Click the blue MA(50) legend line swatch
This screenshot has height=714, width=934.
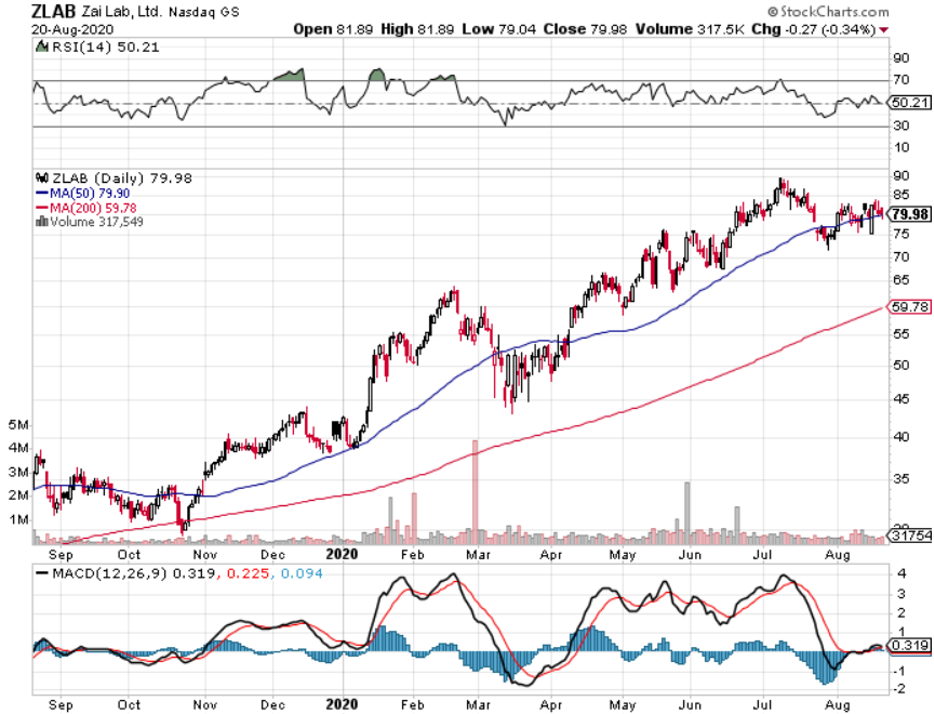point(42,193)
